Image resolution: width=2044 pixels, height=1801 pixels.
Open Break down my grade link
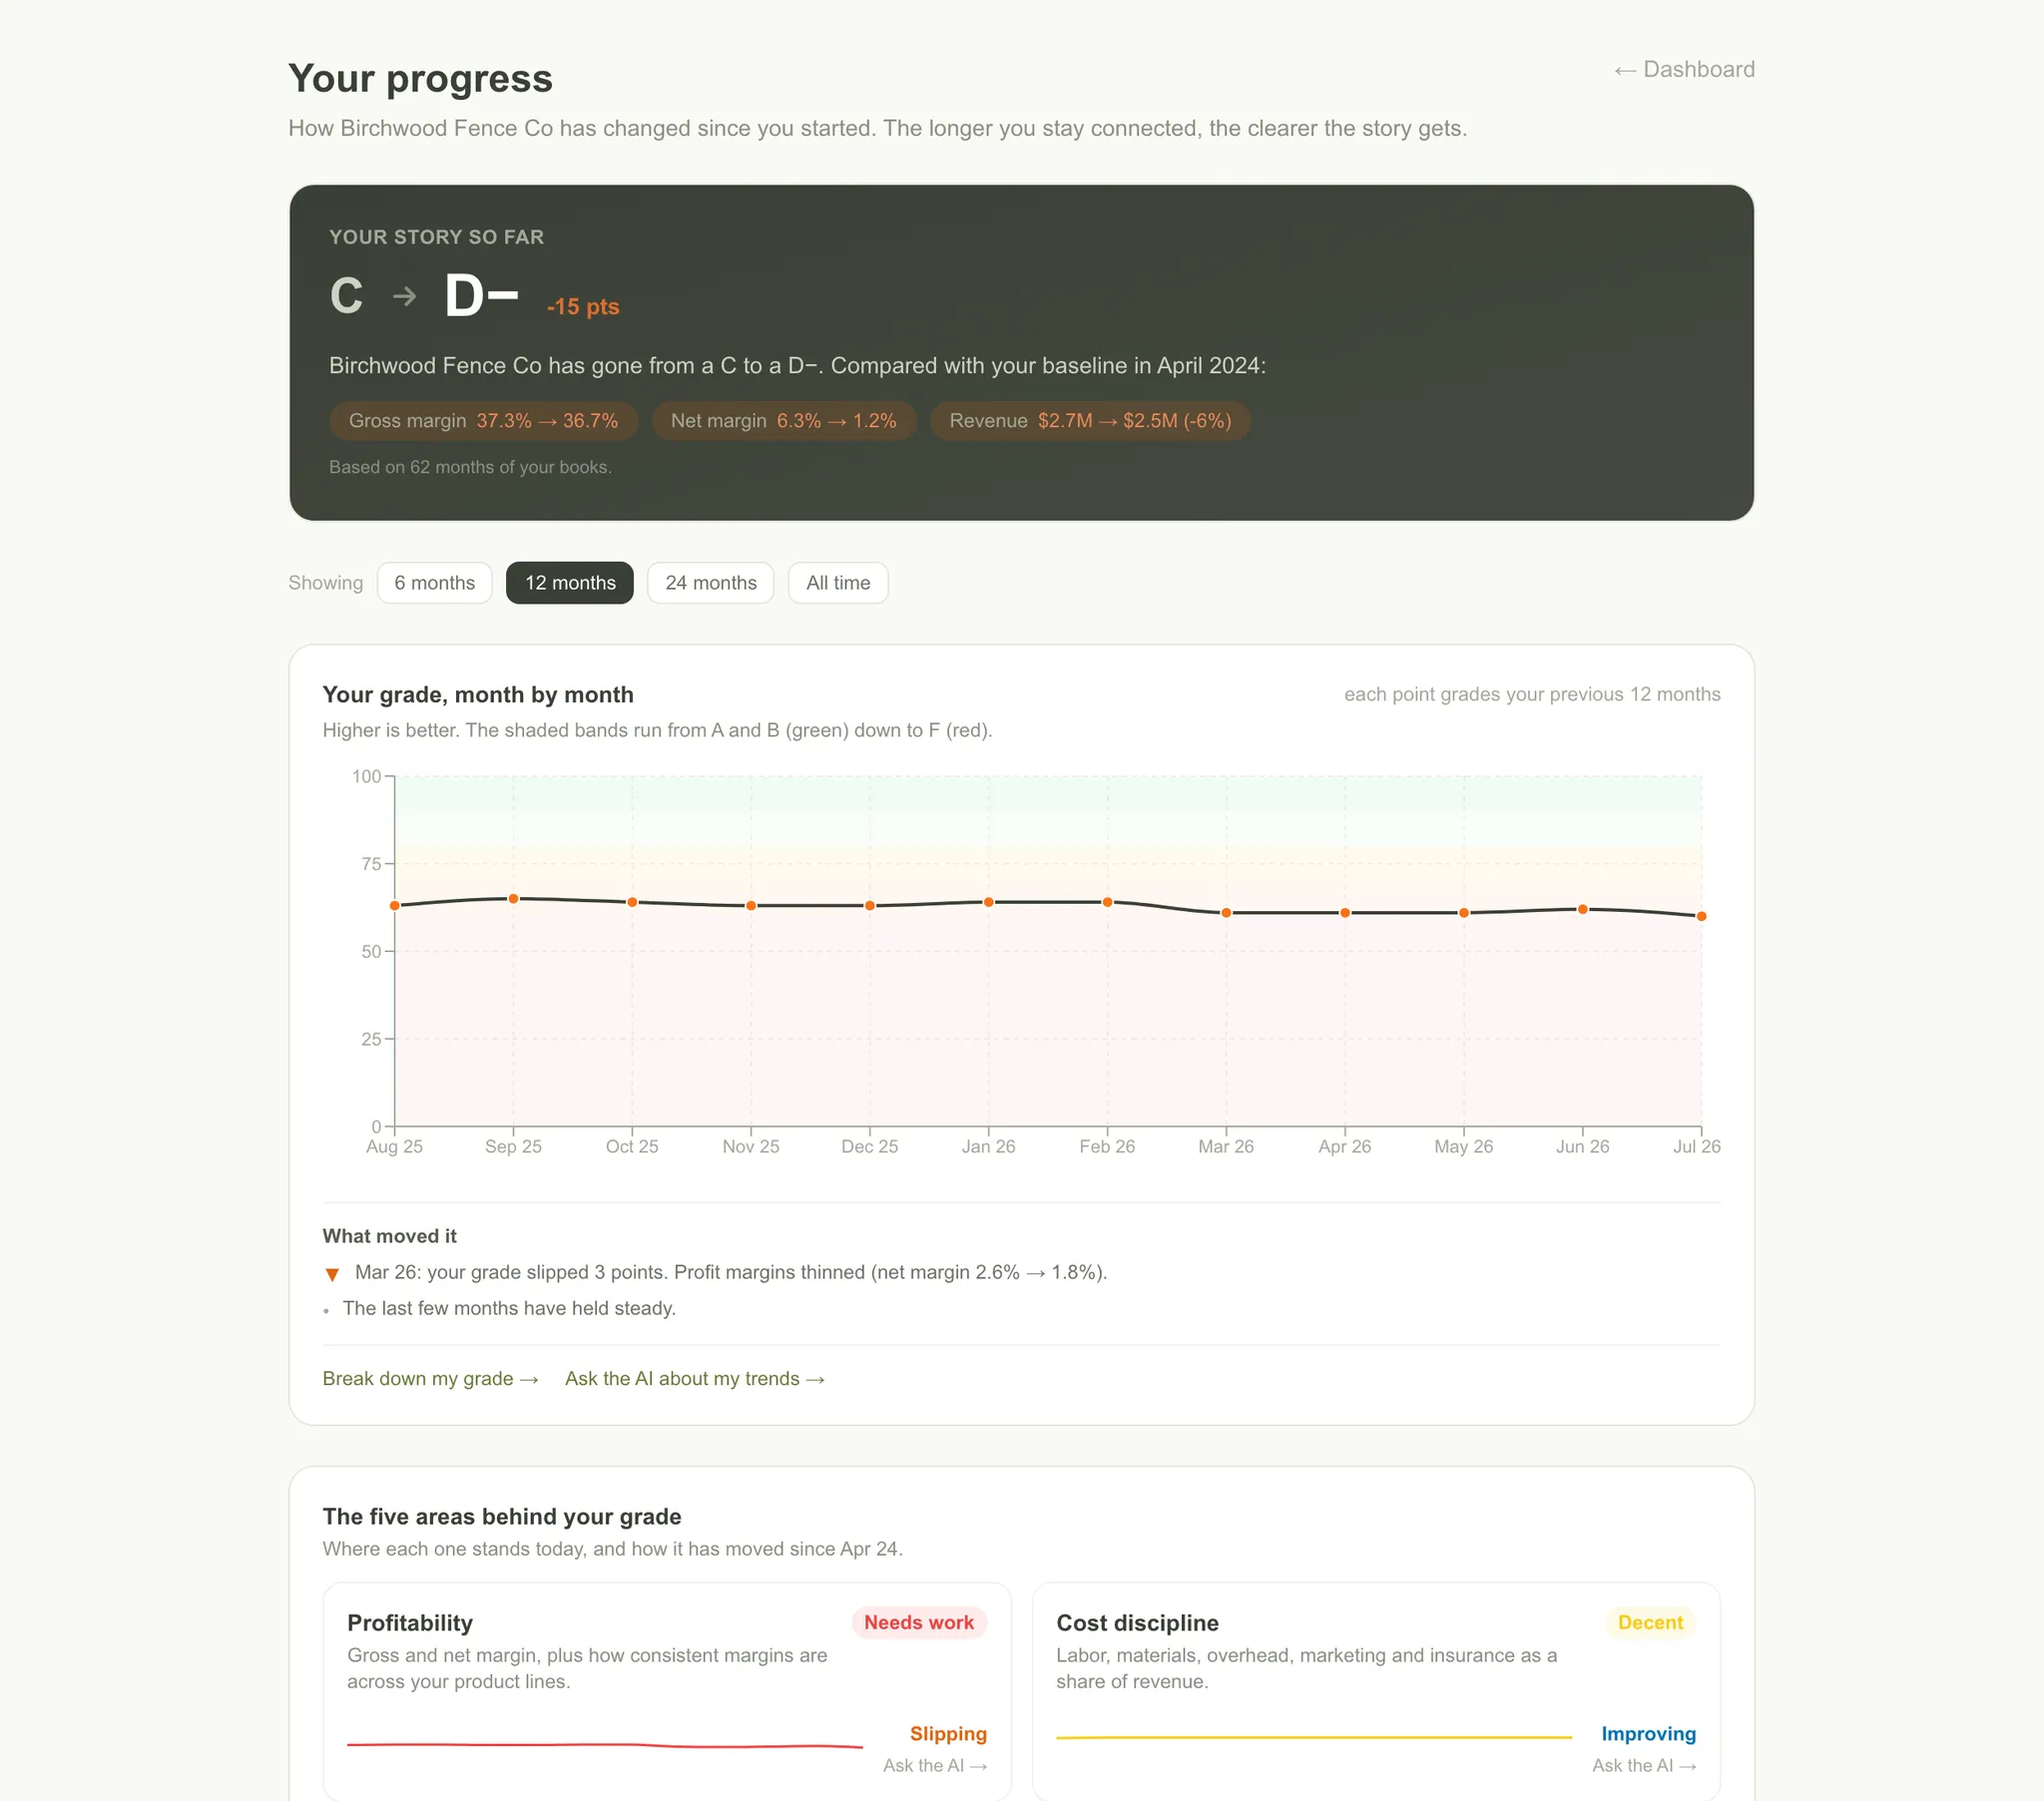point(431,1378)
